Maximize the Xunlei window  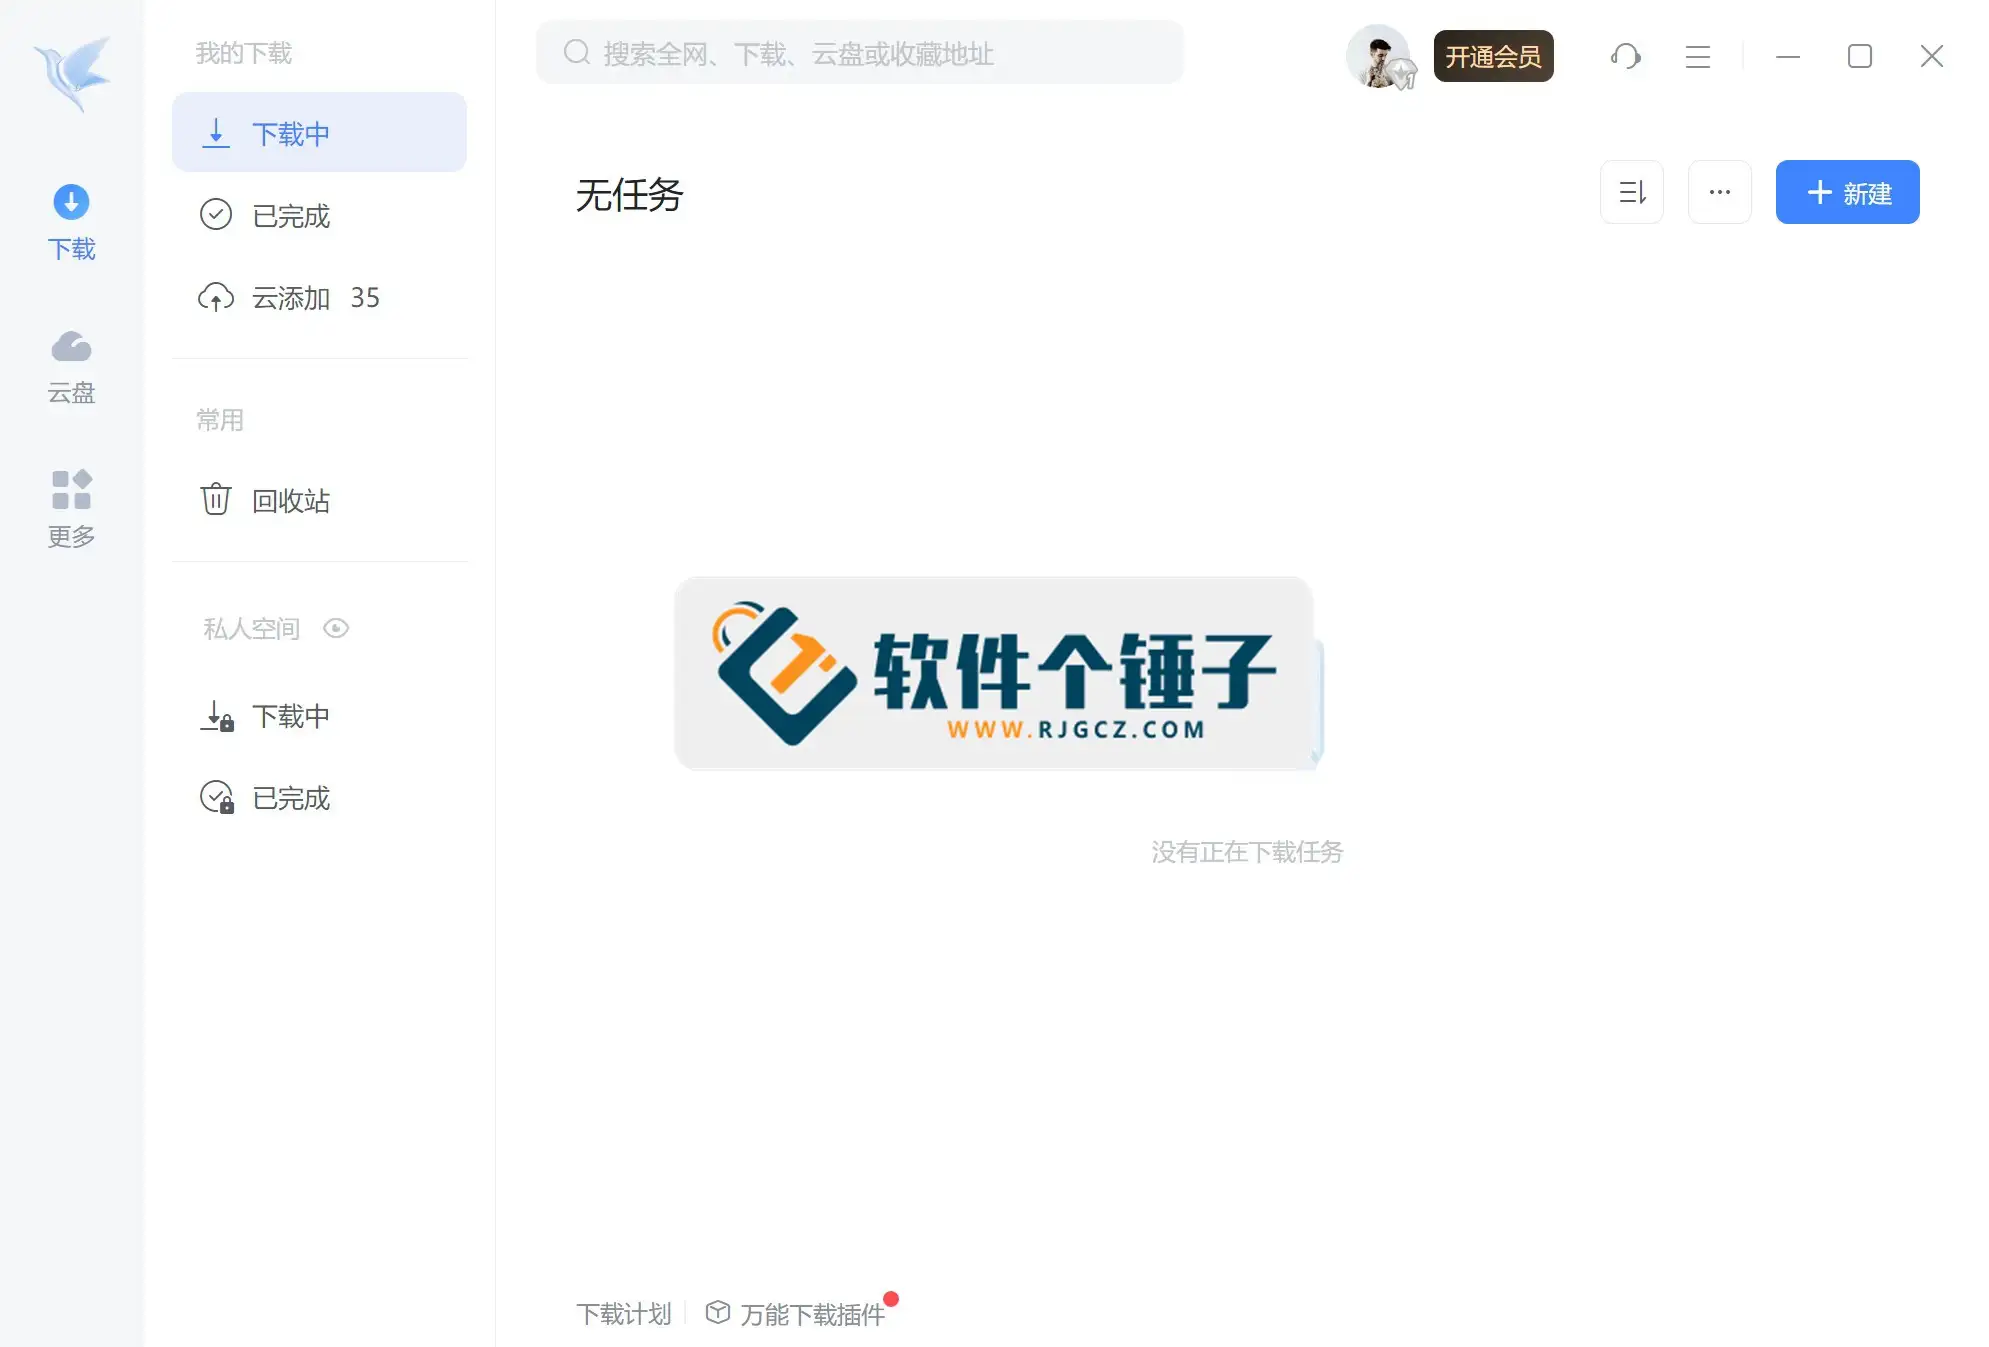[x=1860, y=56]
